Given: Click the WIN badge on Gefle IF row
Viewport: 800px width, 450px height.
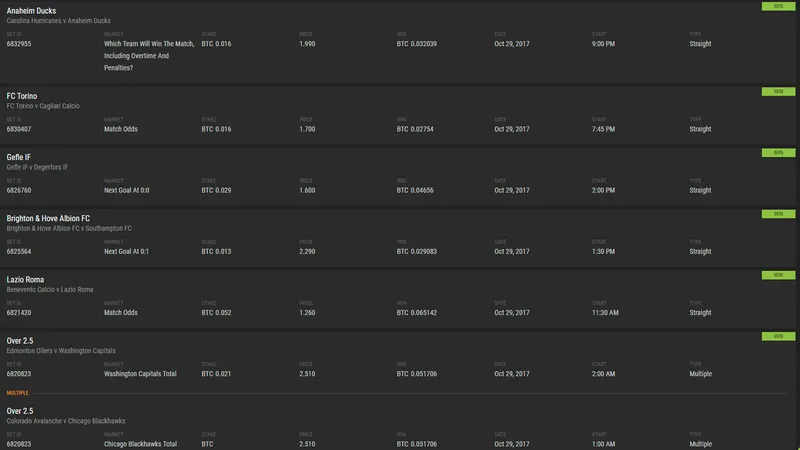Looking at the screenshot, I should (x=778, y=153).
